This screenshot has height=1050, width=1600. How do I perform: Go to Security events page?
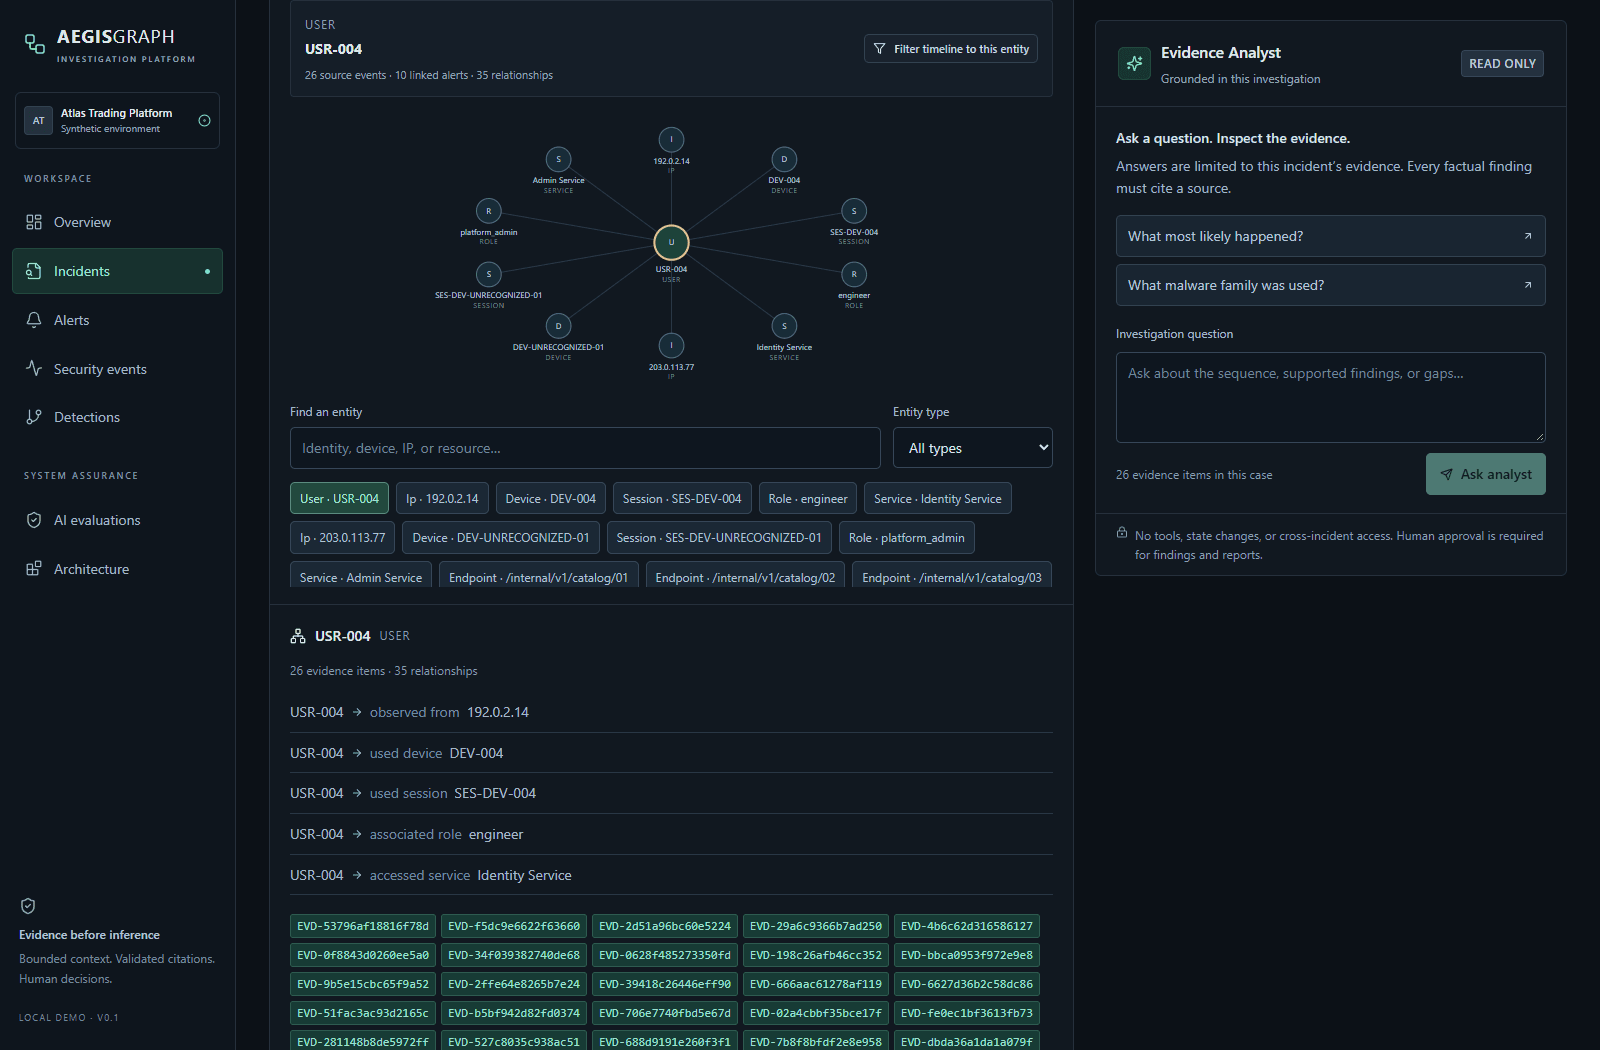(117, 369)
